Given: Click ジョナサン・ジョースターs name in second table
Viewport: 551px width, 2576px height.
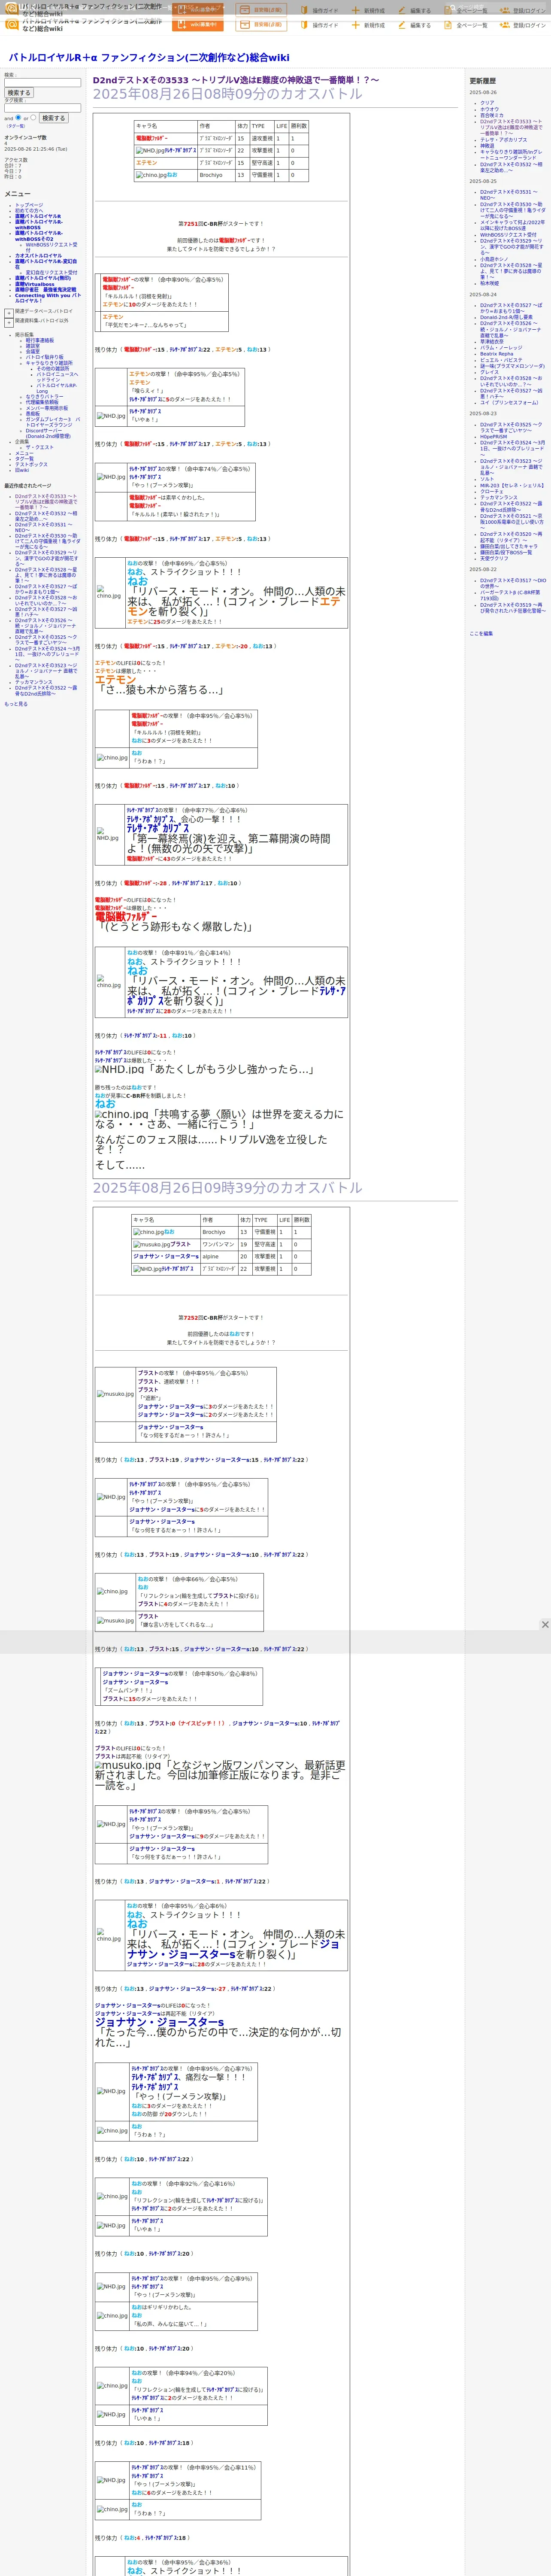Looking at the screenshot, I should click(165, 1257).
